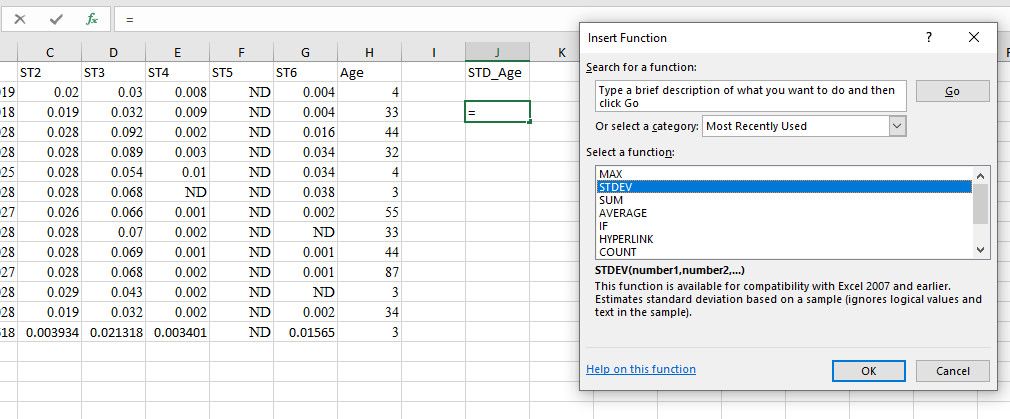
Task: Click the ST2 header cell
Action: click(50, 73)
